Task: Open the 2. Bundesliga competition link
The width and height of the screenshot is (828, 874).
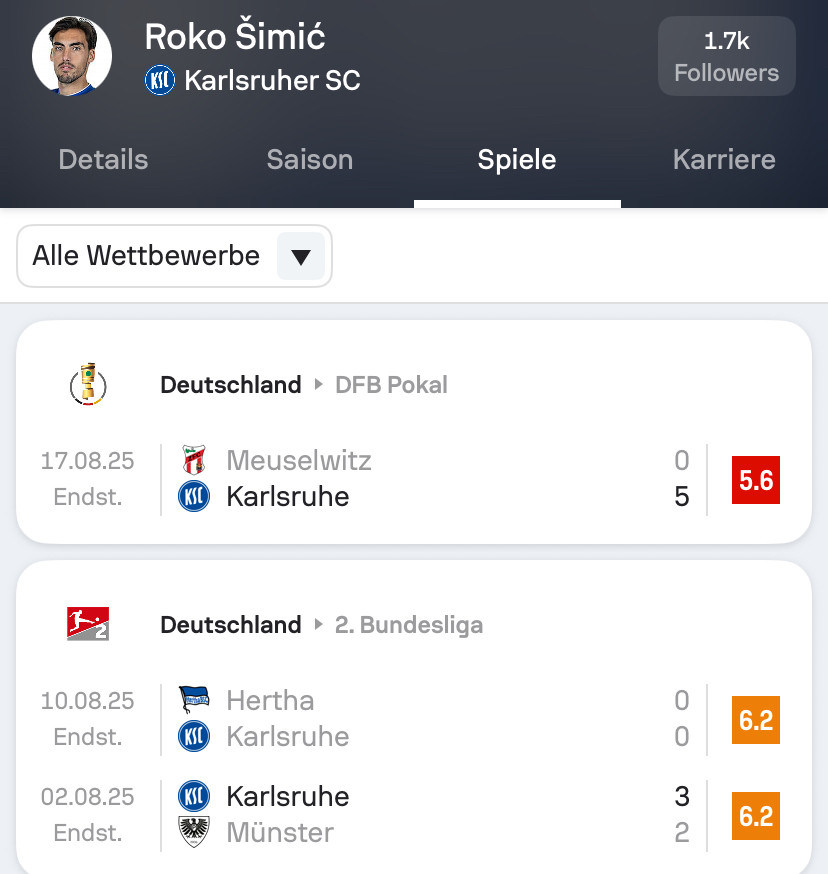Action: click(x=408, y=625)
